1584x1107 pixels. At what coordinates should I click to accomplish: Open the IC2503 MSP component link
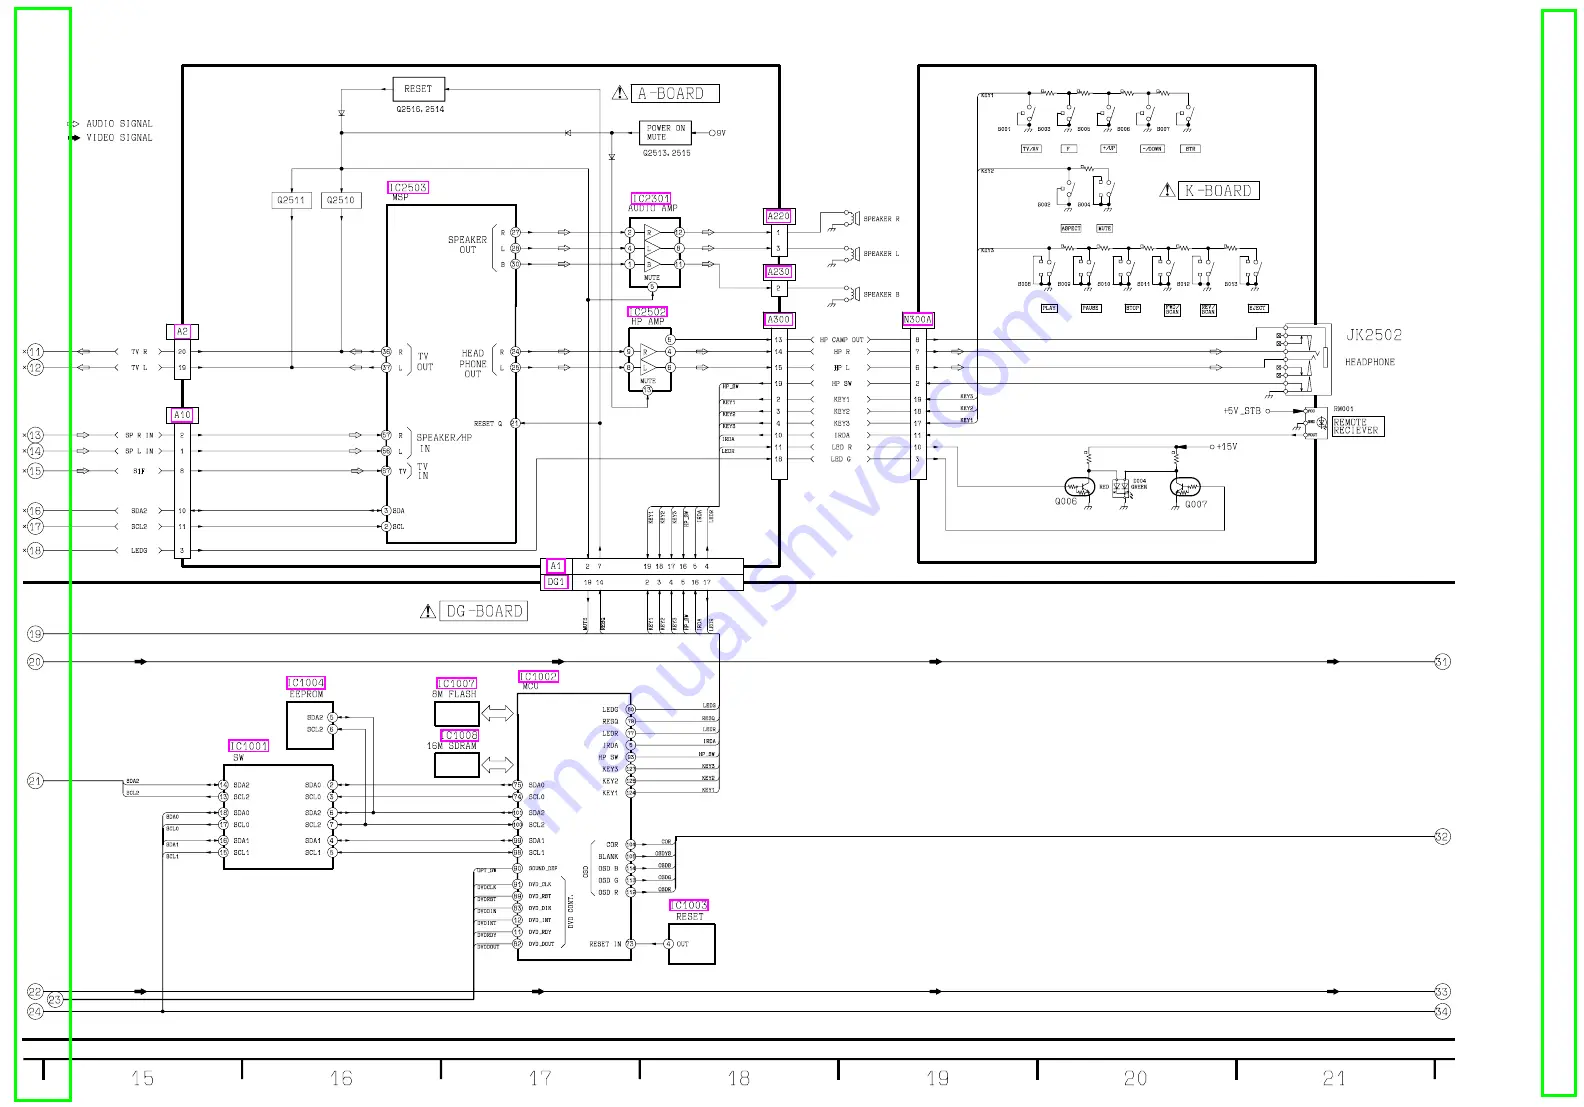(x=408, y=187)
